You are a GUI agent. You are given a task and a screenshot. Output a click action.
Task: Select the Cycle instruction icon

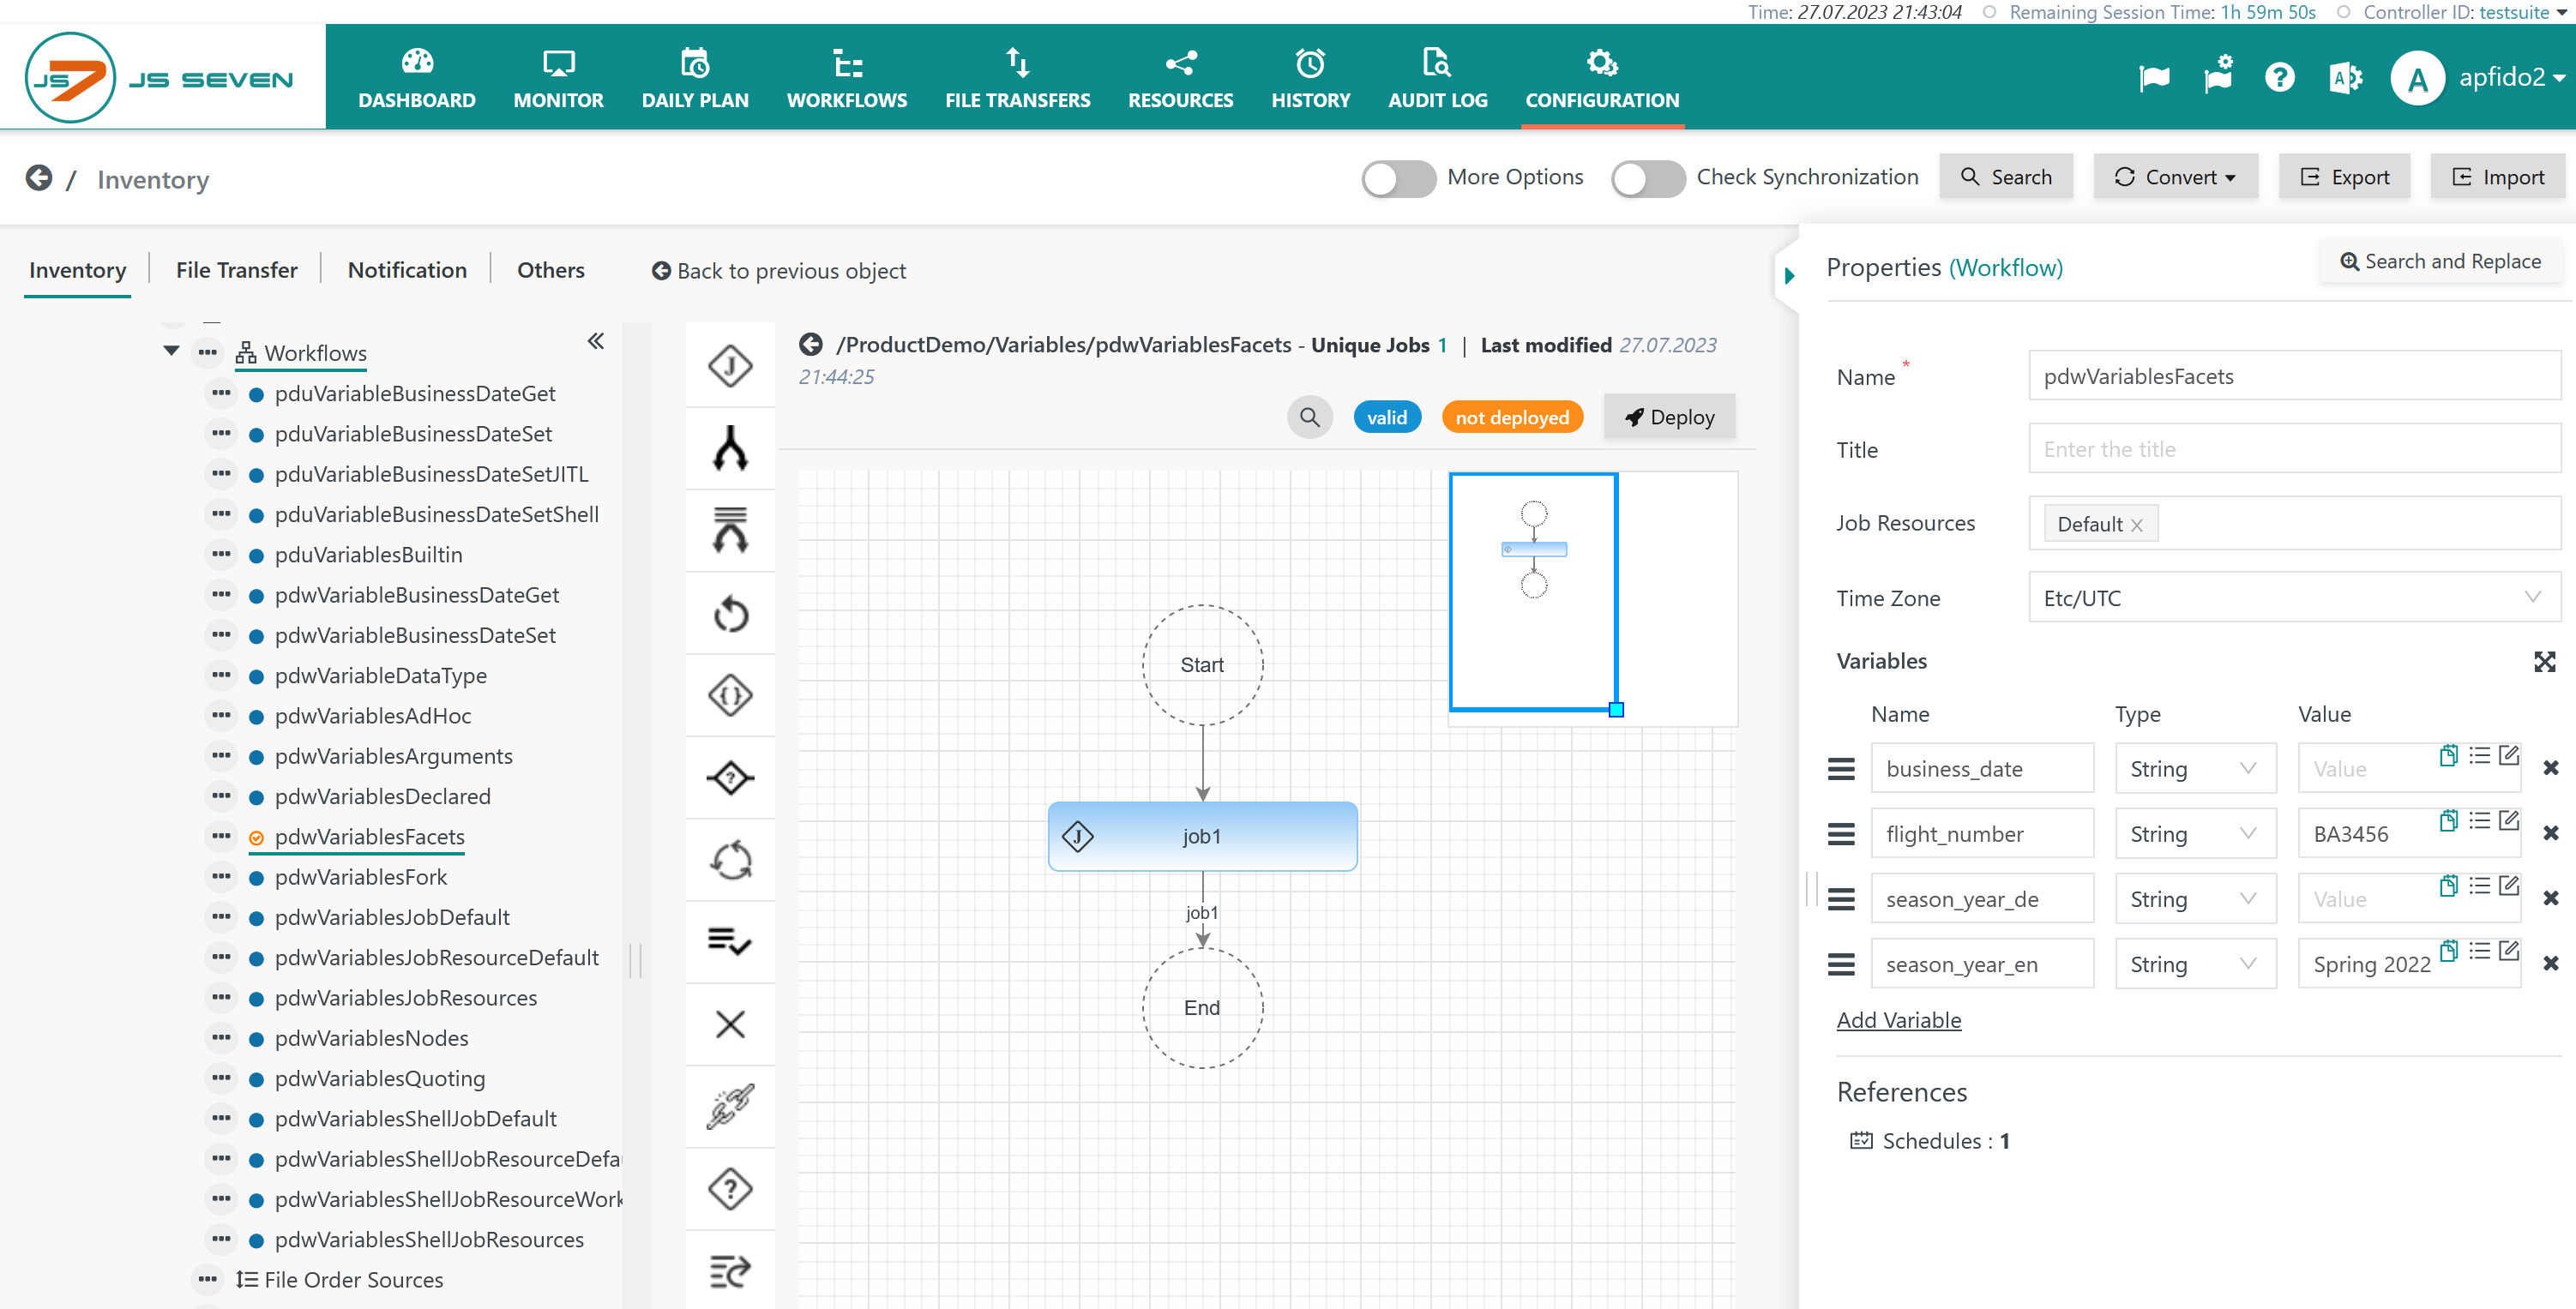point(730,860)
